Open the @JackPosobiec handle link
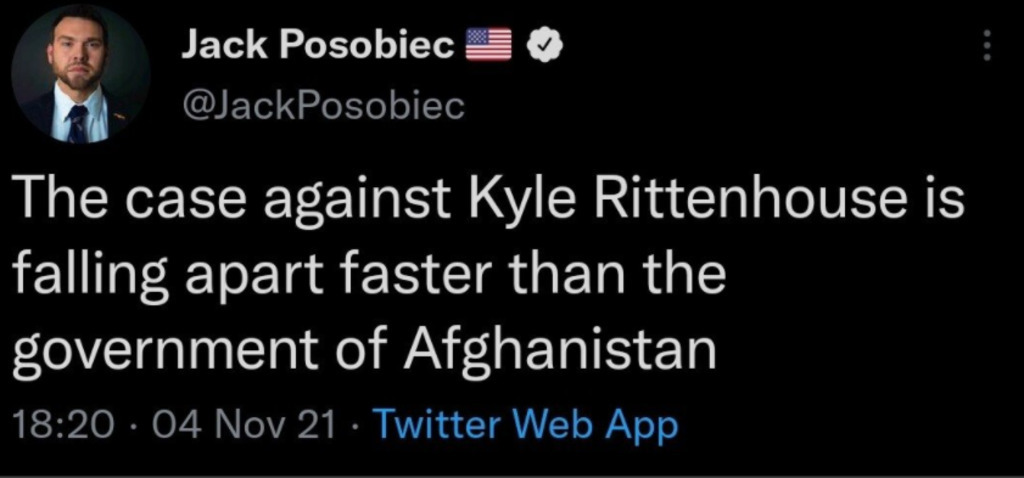The height and width of the screenshot is (478, 1024). point(322,105)
